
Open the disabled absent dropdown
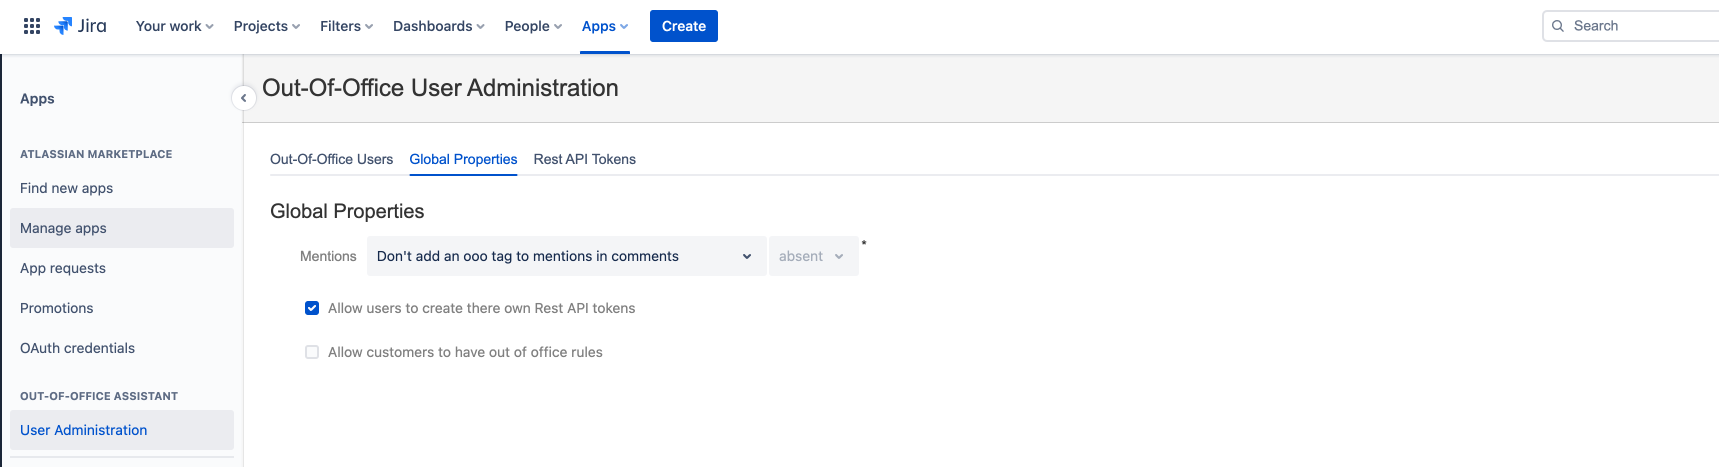click(813, 256)
